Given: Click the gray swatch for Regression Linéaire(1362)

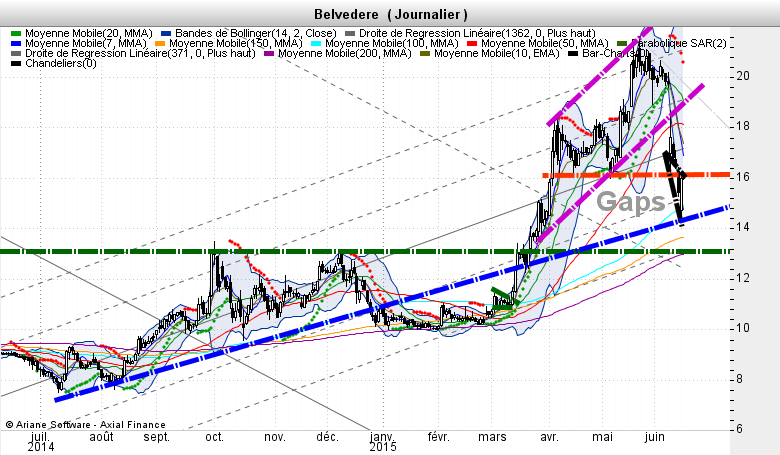Looking at the screenshot, I should click(x=350, y=33).
